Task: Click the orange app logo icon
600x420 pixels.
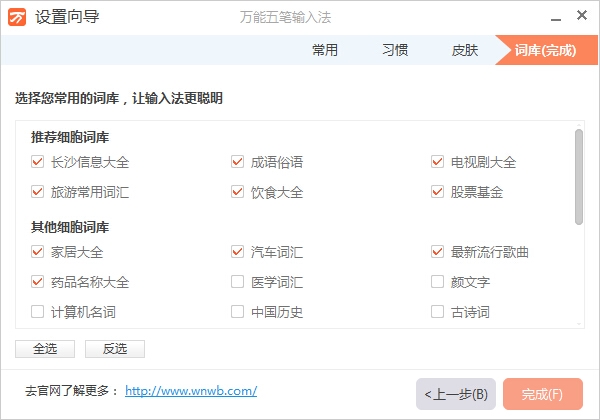Action: tap(17, 17)
